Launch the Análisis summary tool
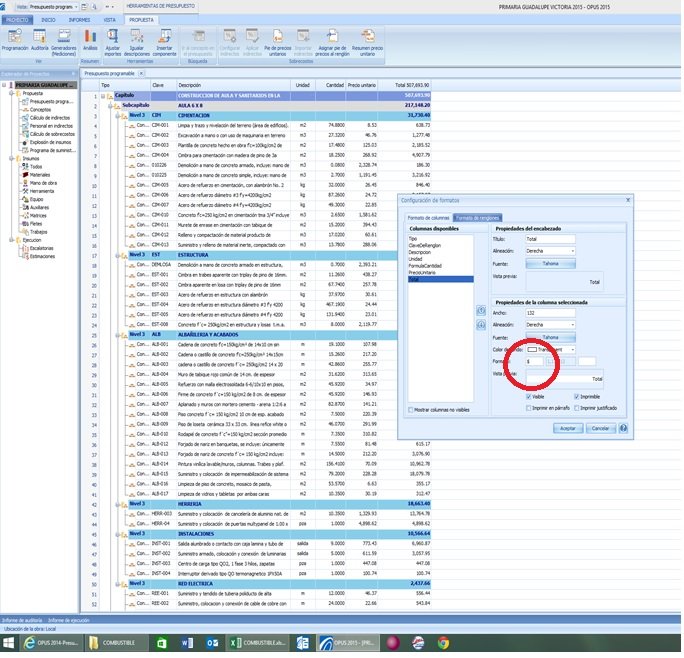The height and width of the screenshot is (658, 684). (90, 39)
